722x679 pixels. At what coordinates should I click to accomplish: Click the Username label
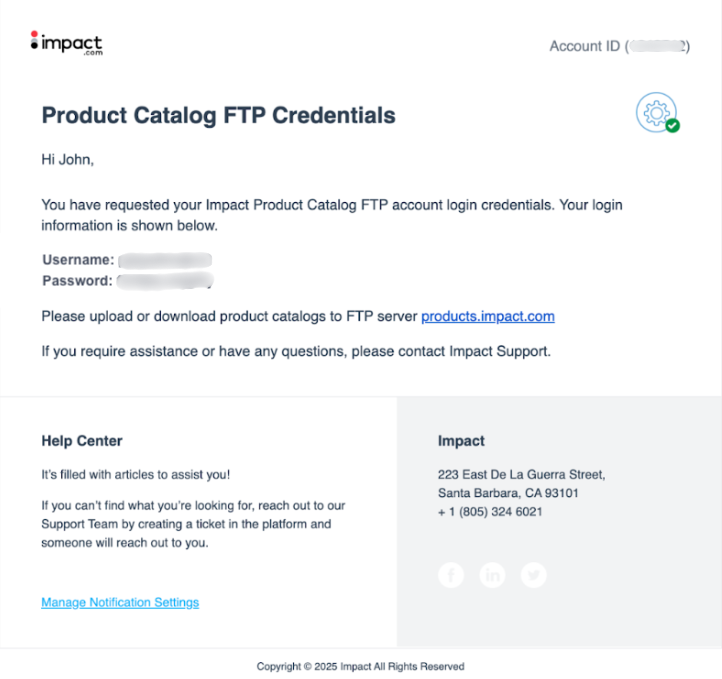pos(78,260)
